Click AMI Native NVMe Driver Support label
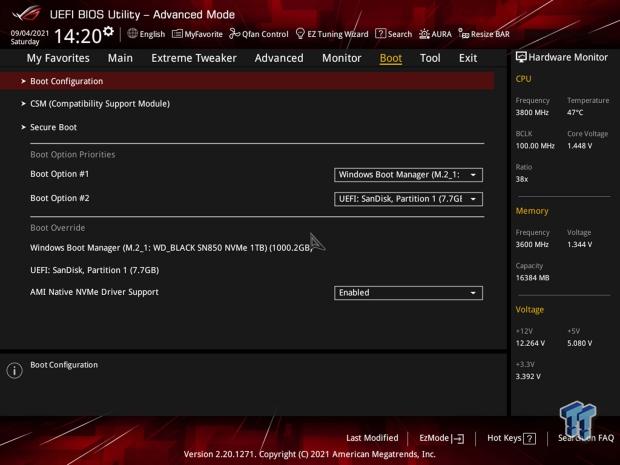The width and height of the screenshot is (620, 465). click(94, 292)
